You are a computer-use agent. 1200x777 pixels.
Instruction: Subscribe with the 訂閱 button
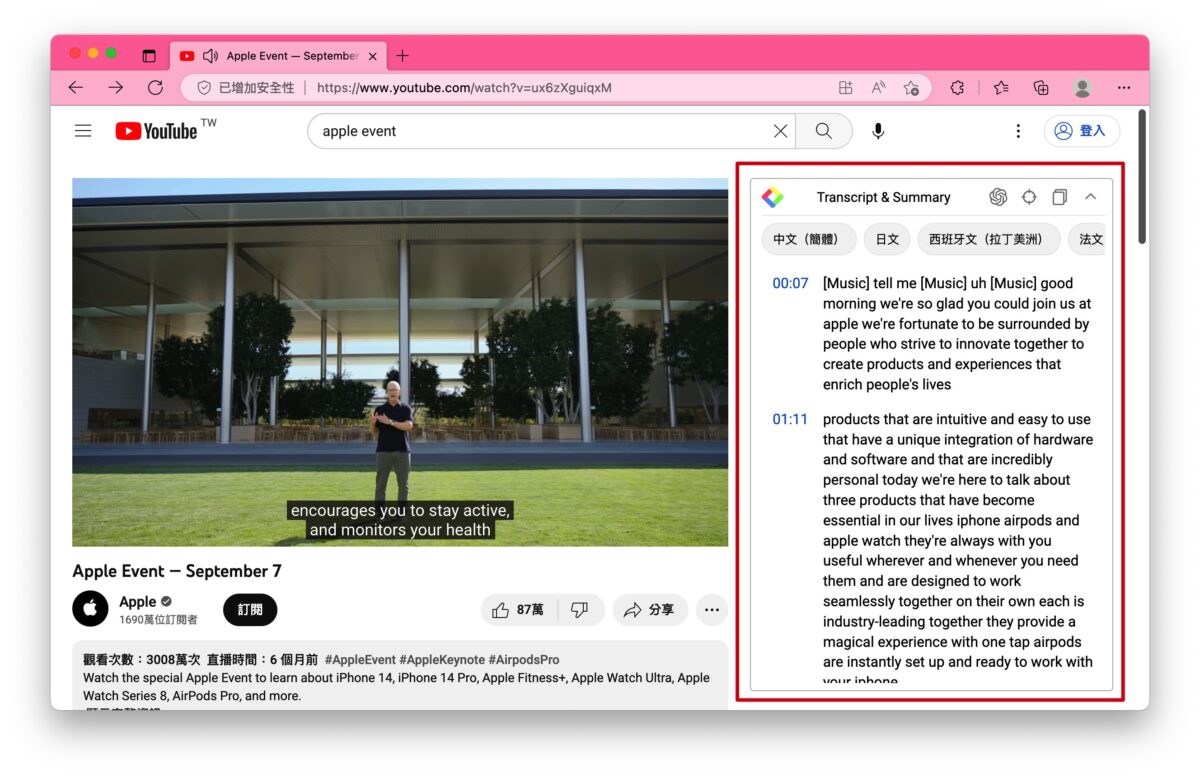250,609
